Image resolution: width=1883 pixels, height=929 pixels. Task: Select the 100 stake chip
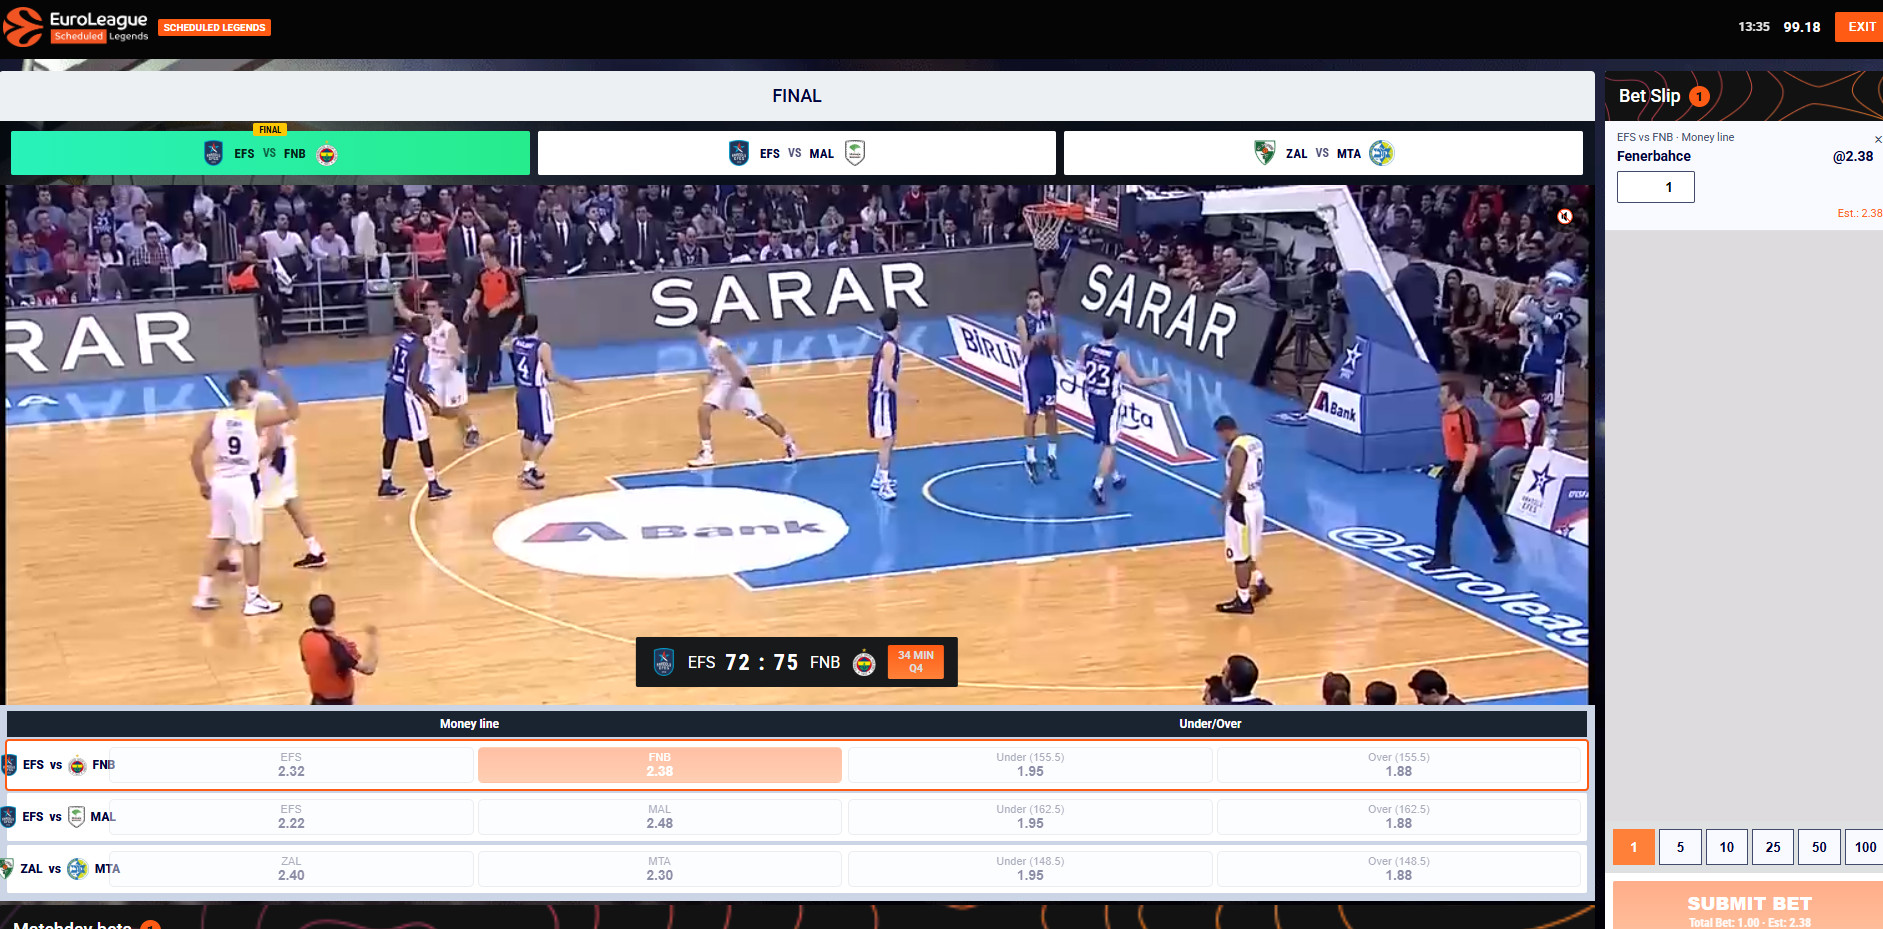1864,847
